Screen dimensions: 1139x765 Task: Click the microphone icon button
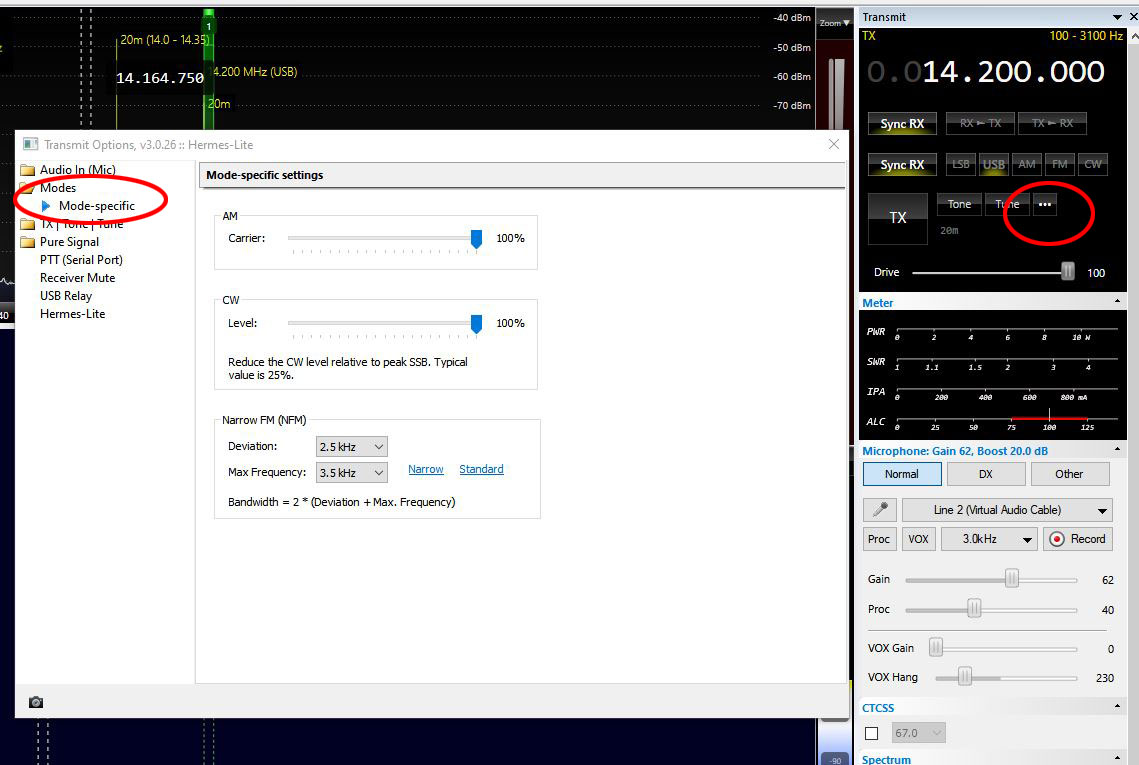(x=879, y=510)
